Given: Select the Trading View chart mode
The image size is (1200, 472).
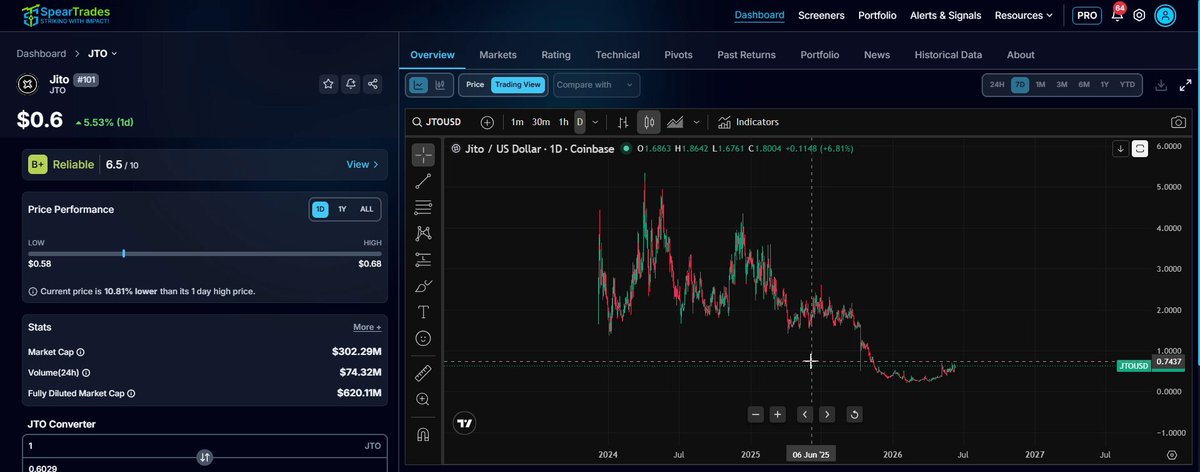Looking at the screenshot, I should click(518, 85).
